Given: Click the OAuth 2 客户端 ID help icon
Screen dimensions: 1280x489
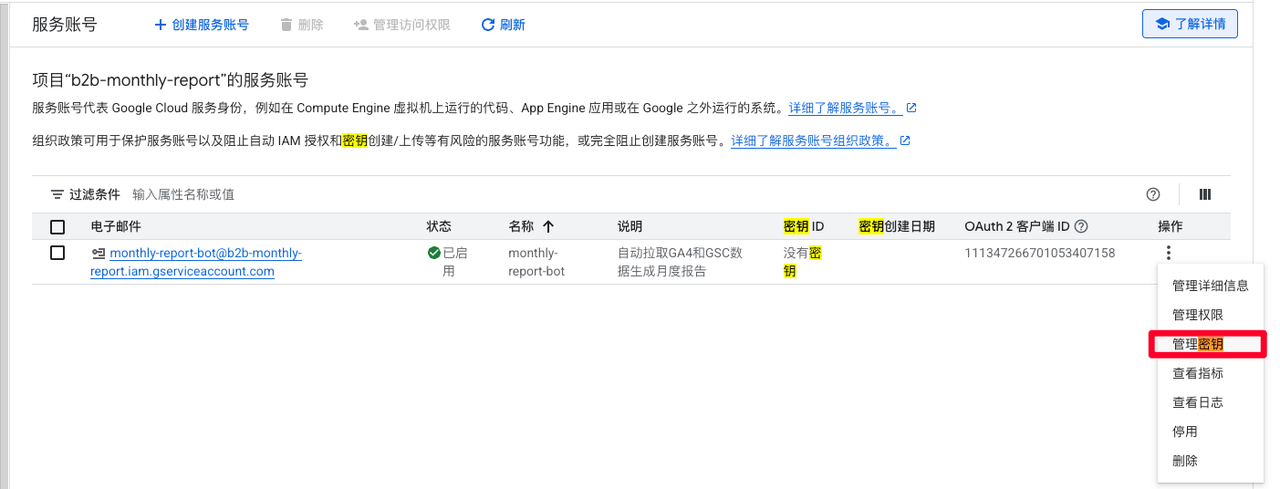Looking at the screenshot, I should pyautogui.click(x=1081, y=227).
